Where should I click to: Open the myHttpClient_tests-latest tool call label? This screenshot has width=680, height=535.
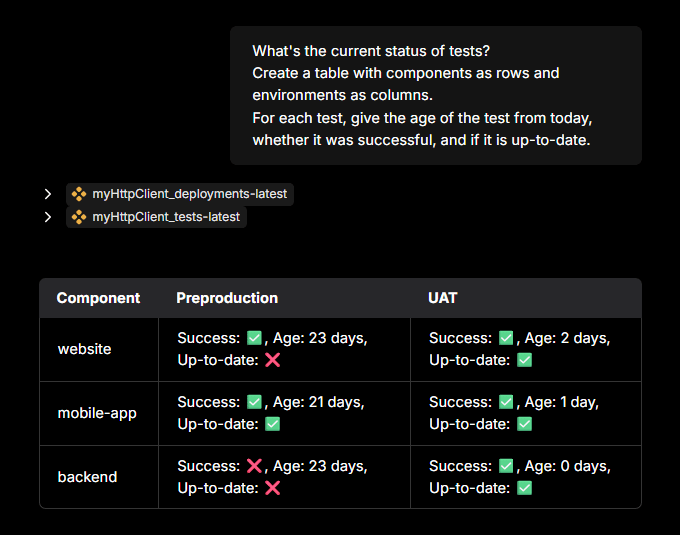(x=165, y=216)
